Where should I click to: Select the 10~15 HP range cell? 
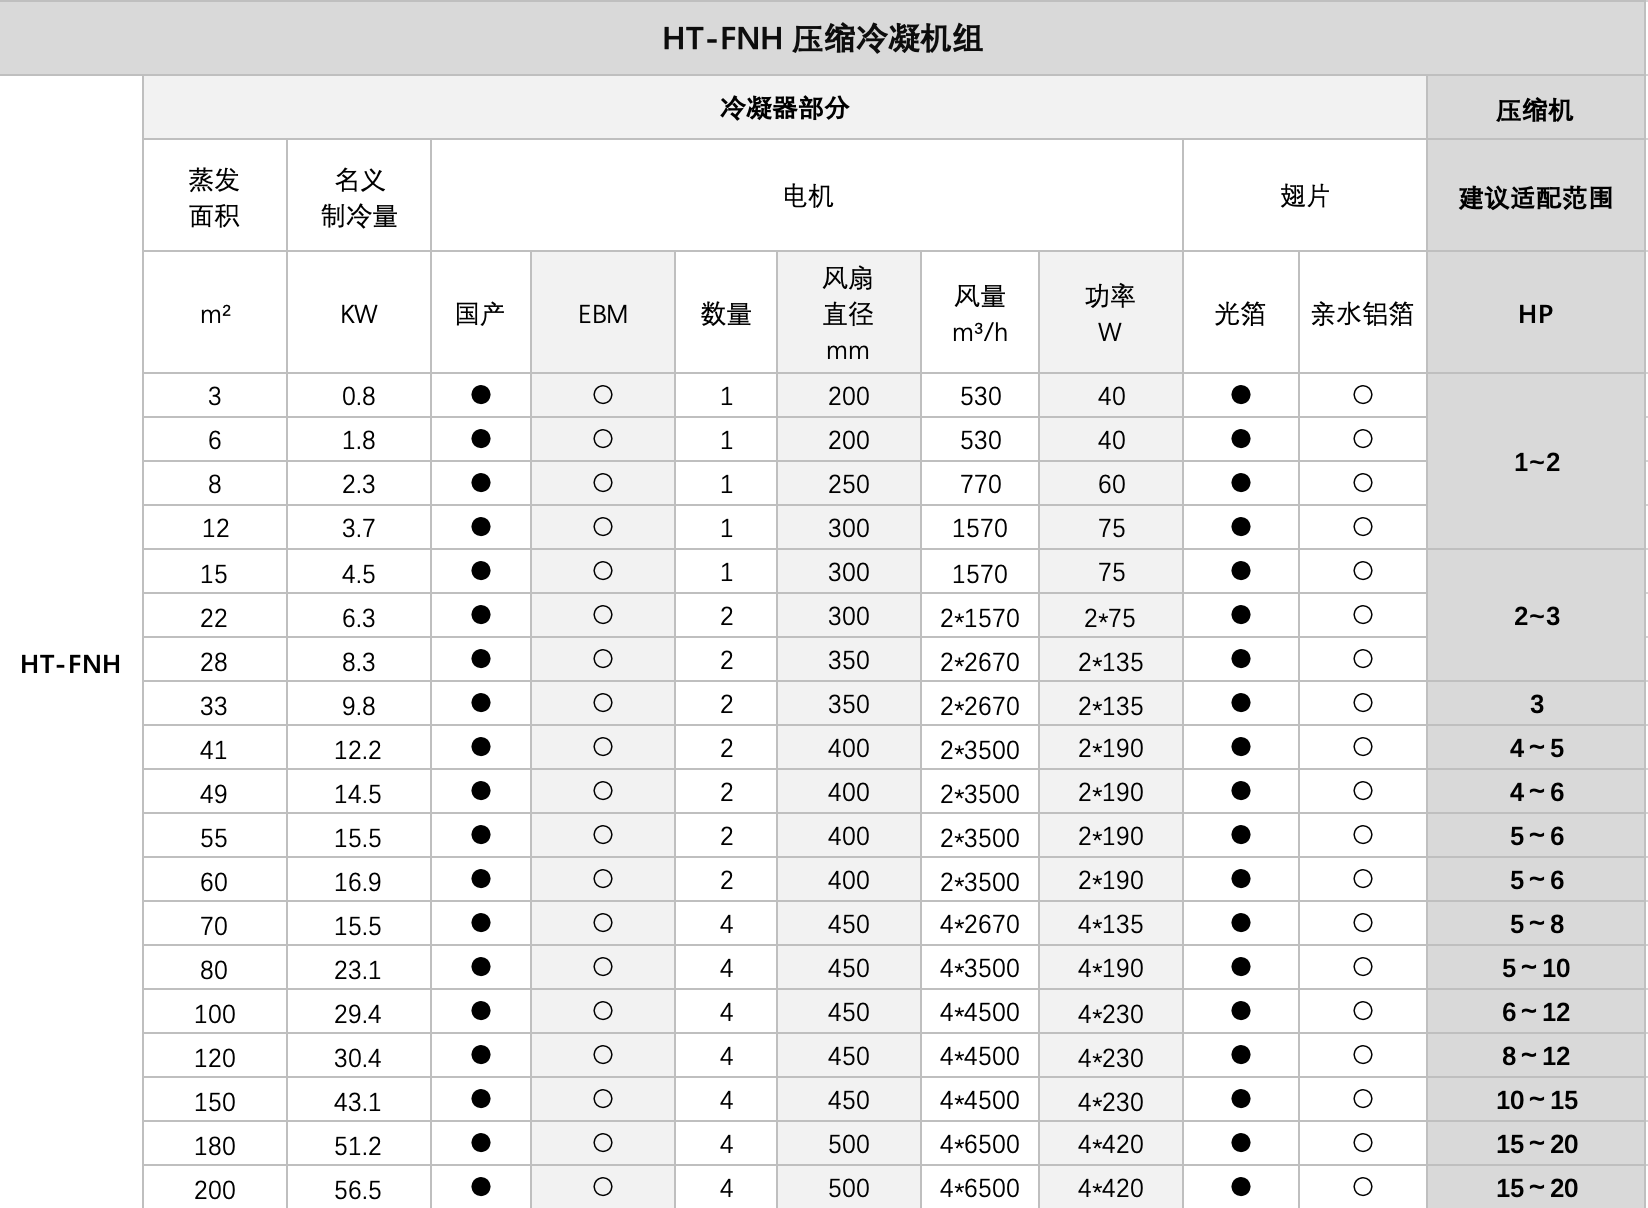point(1536,1100)
